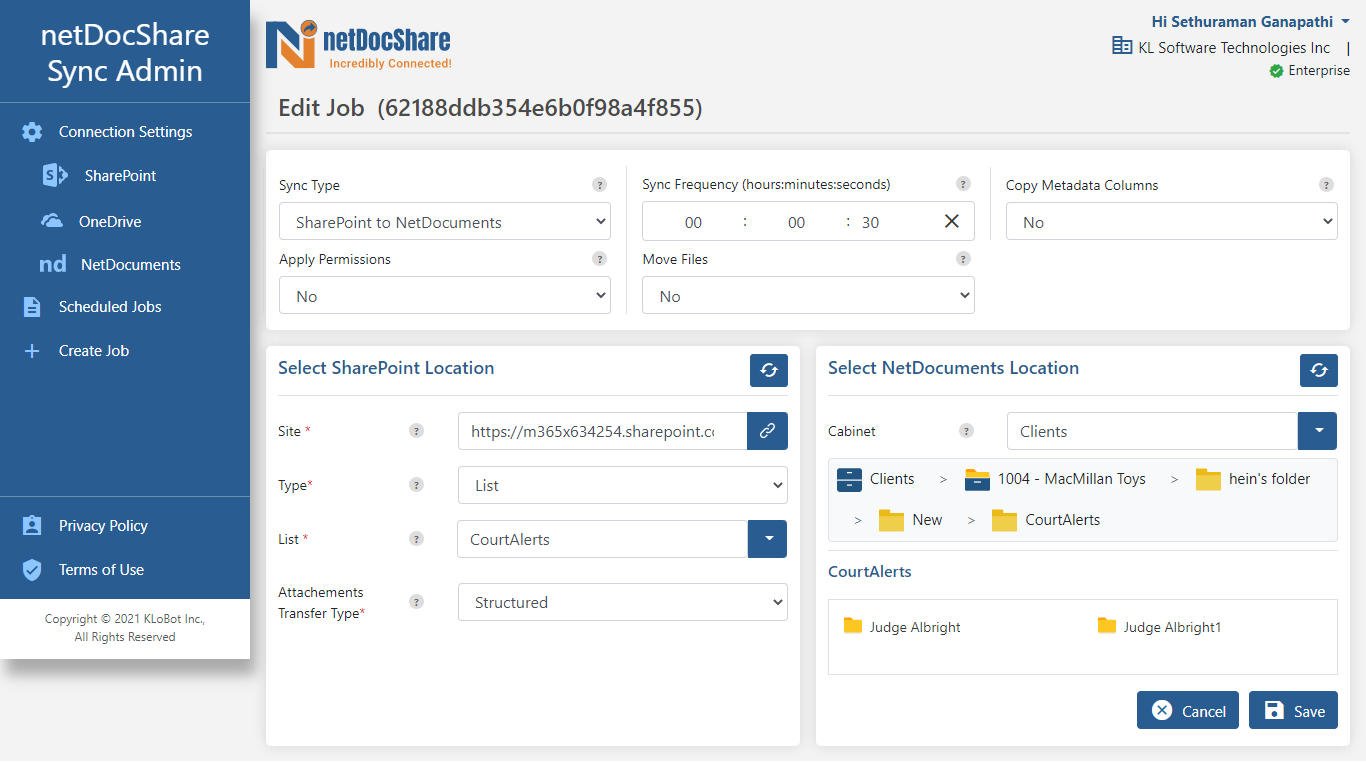This screenshot has height=762, width=1366.
Task: Refresh the SharePoint Location panel
Action: click(768, 370)
